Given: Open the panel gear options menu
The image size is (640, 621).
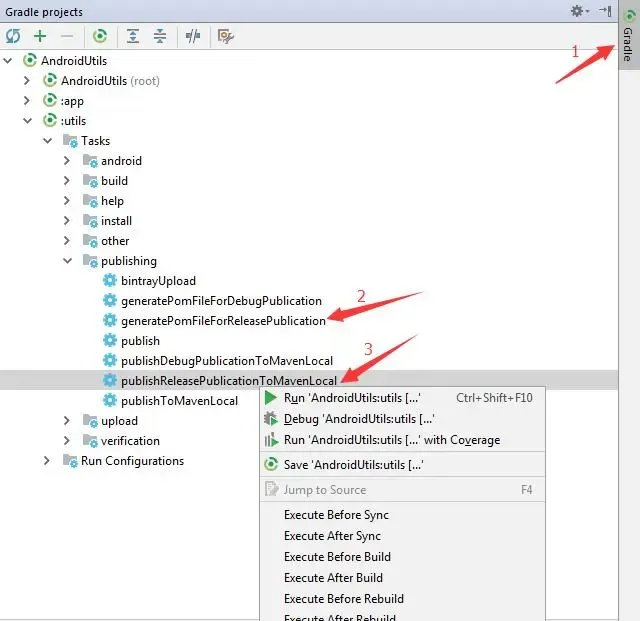Looking at the screenshot, I should (577, 11).
